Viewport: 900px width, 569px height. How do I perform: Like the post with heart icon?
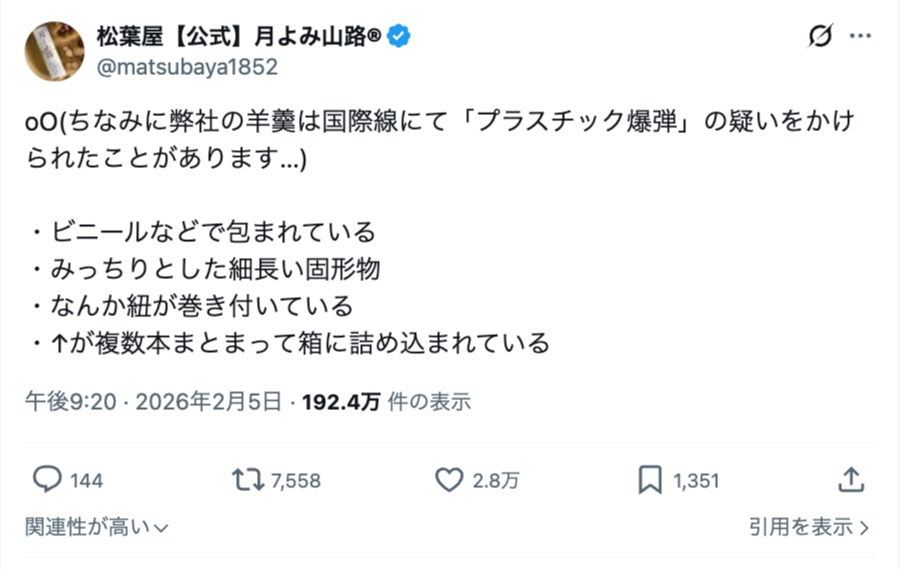click(449, 480)
